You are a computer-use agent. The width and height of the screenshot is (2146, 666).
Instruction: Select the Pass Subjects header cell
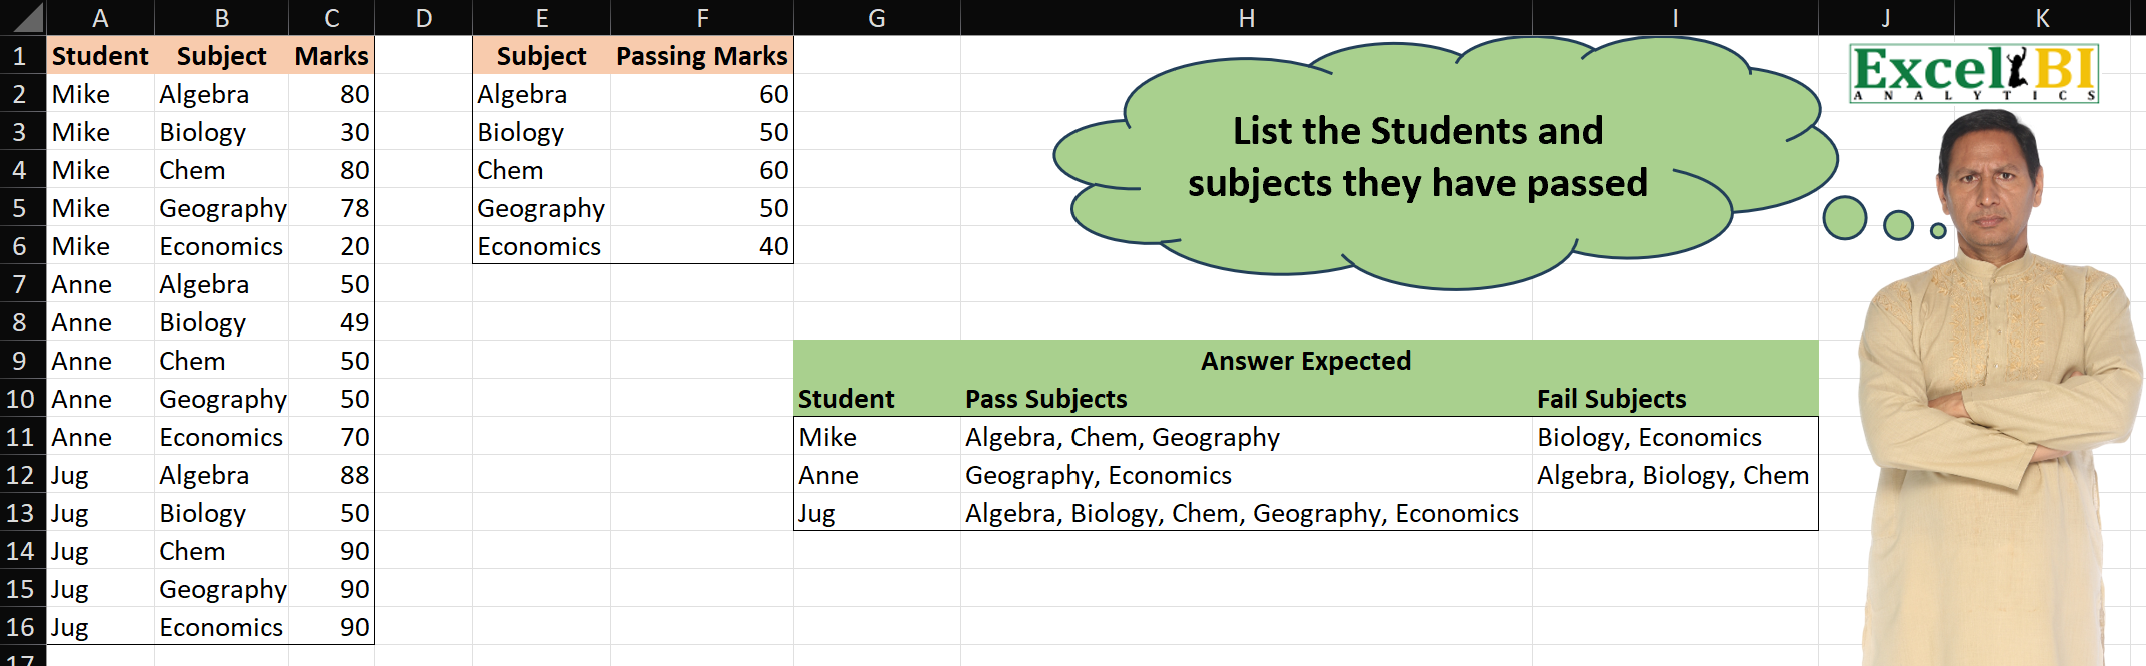(x=1246, y=399)
